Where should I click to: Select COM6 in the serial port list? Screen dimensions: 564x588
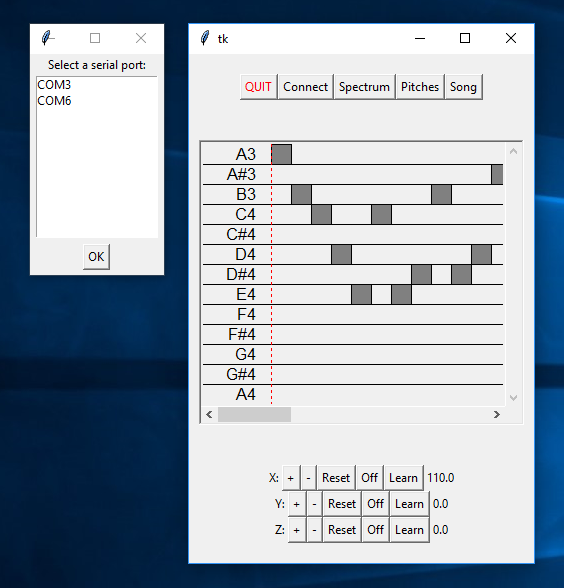click(97, 101)
